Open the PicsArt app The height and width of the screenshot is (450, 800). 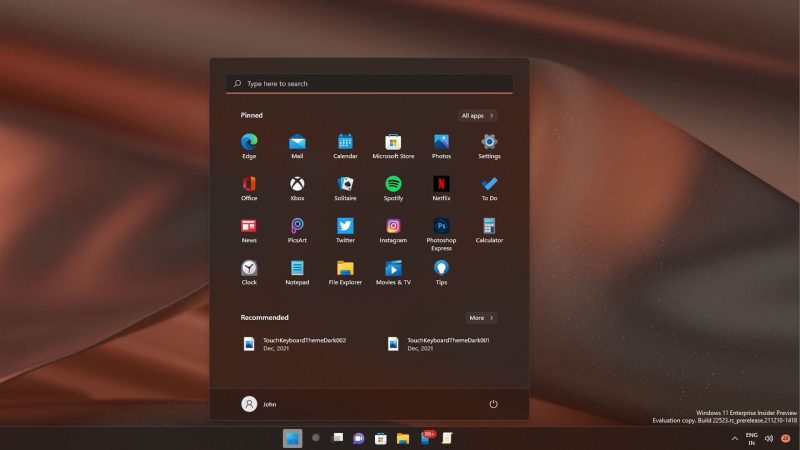click(297, 227)
